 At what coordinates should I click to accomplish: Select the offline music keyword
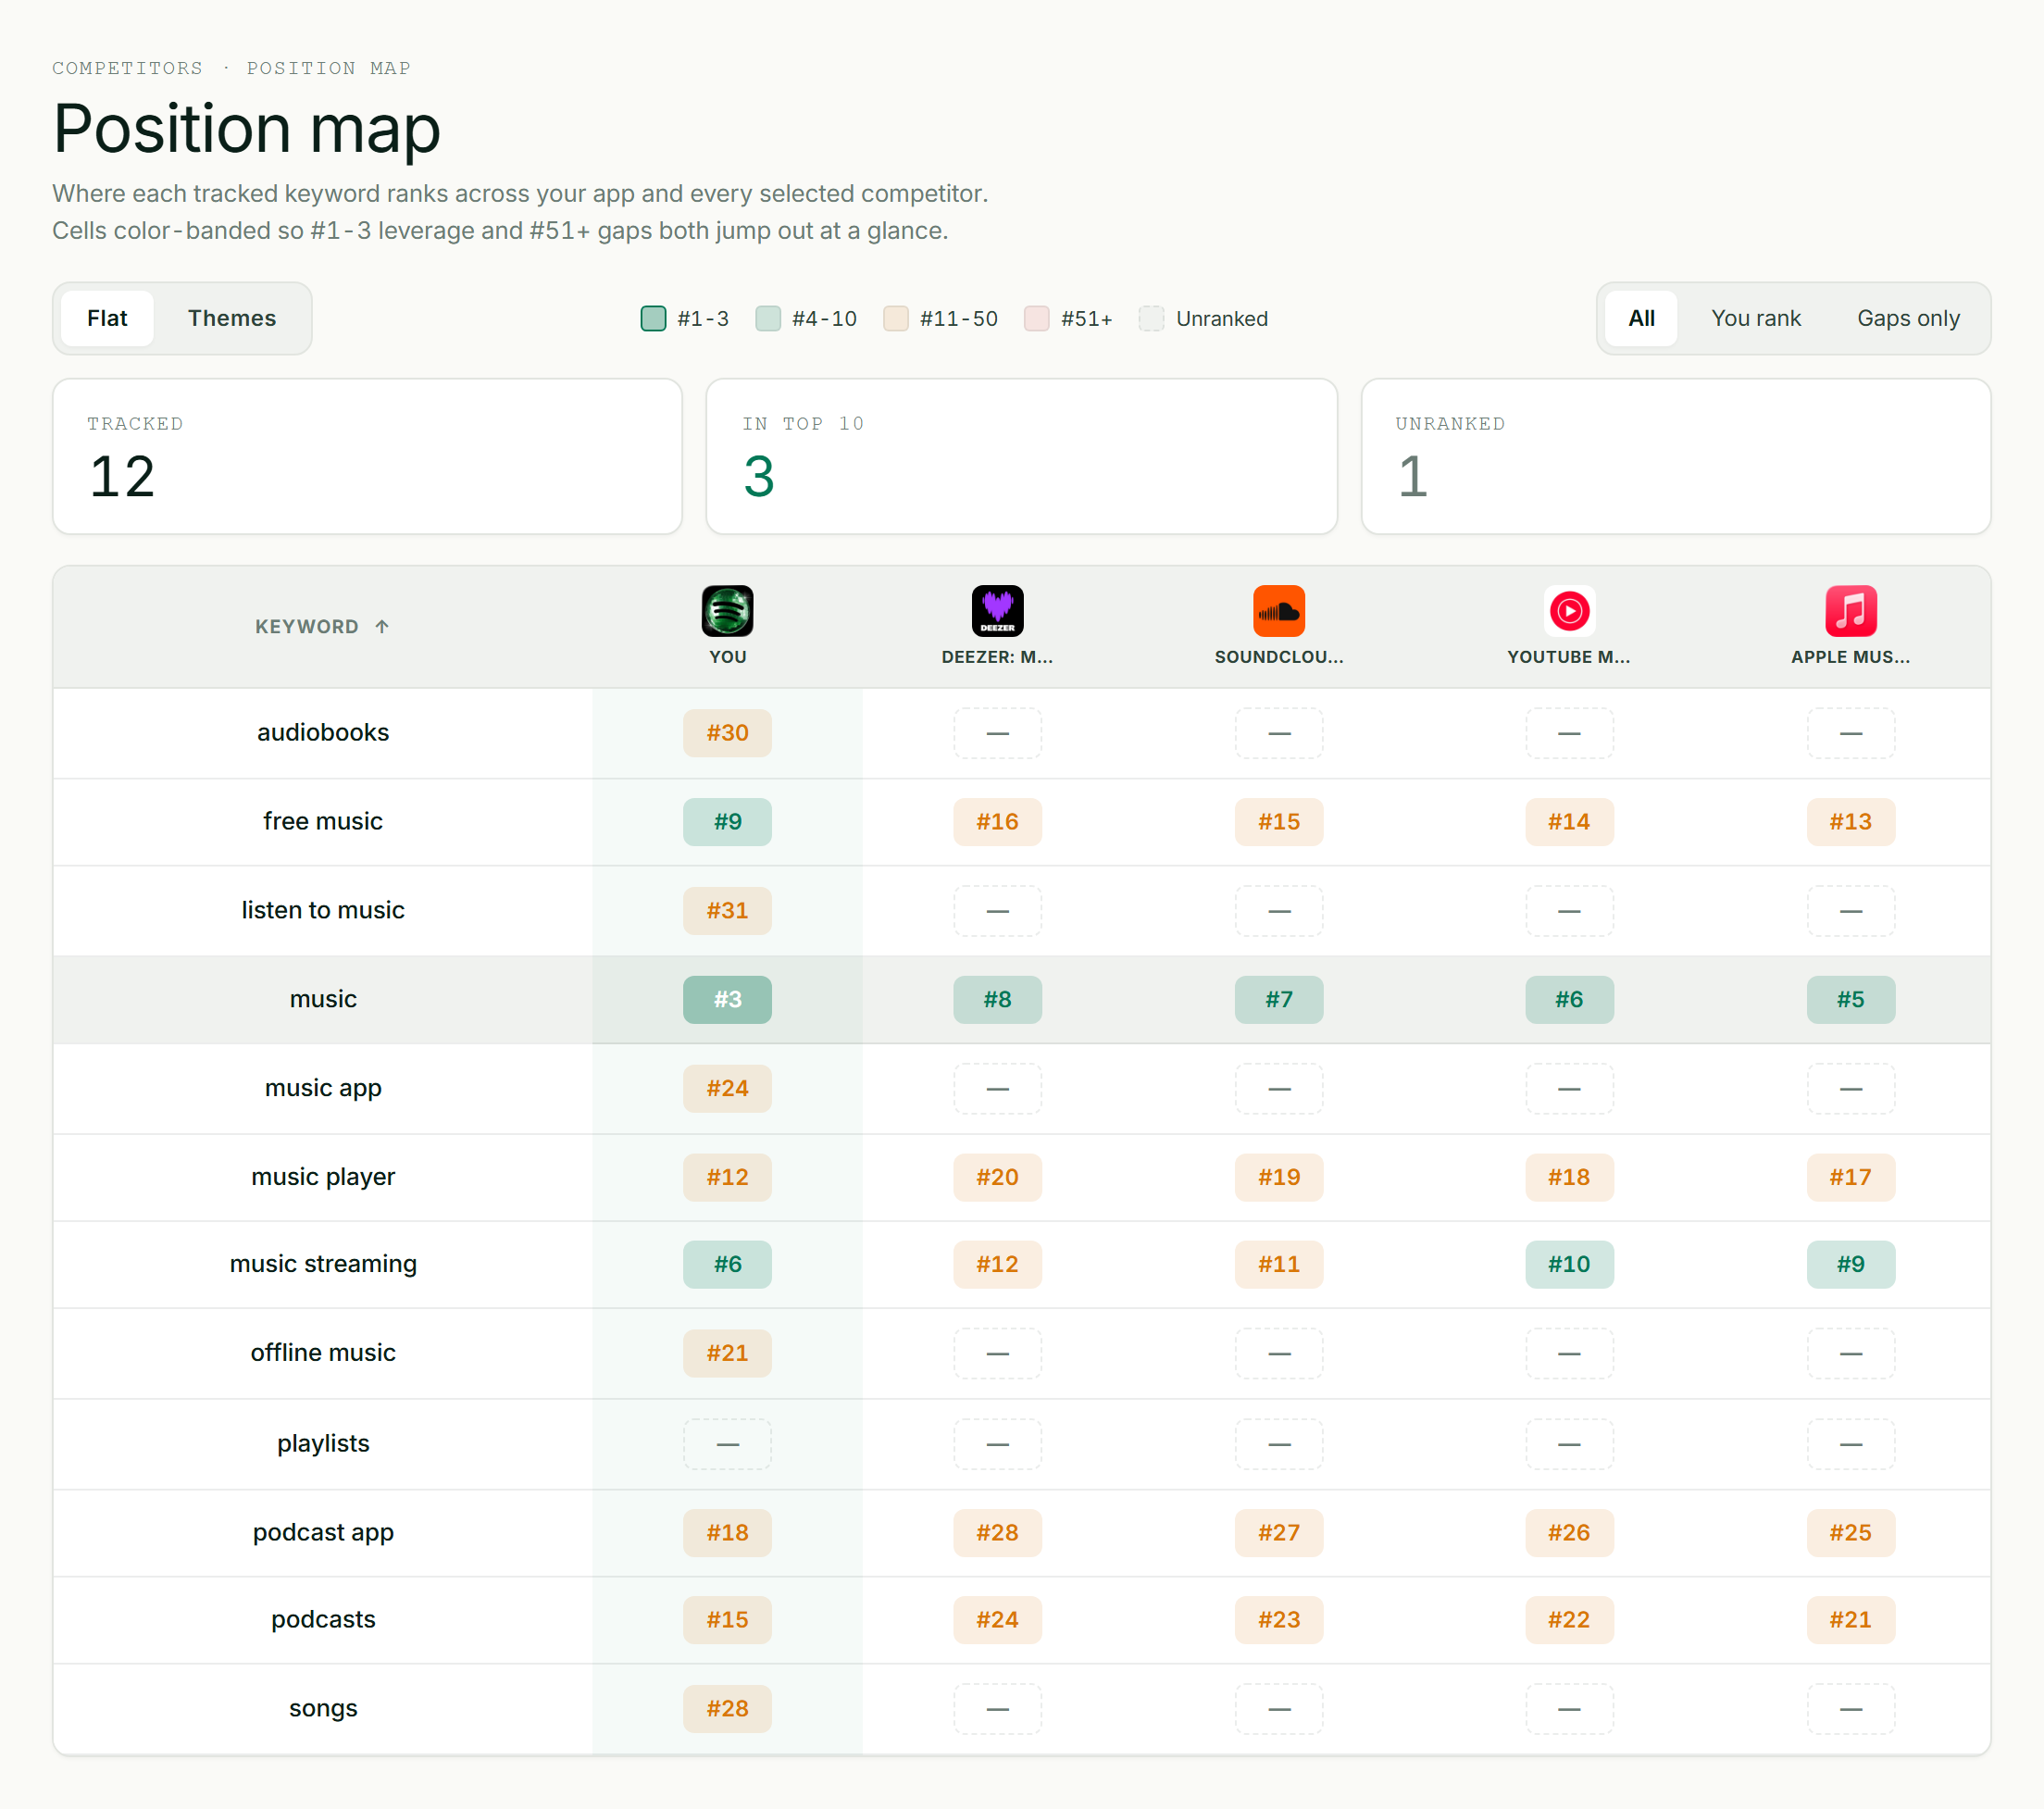[323, 1353]
